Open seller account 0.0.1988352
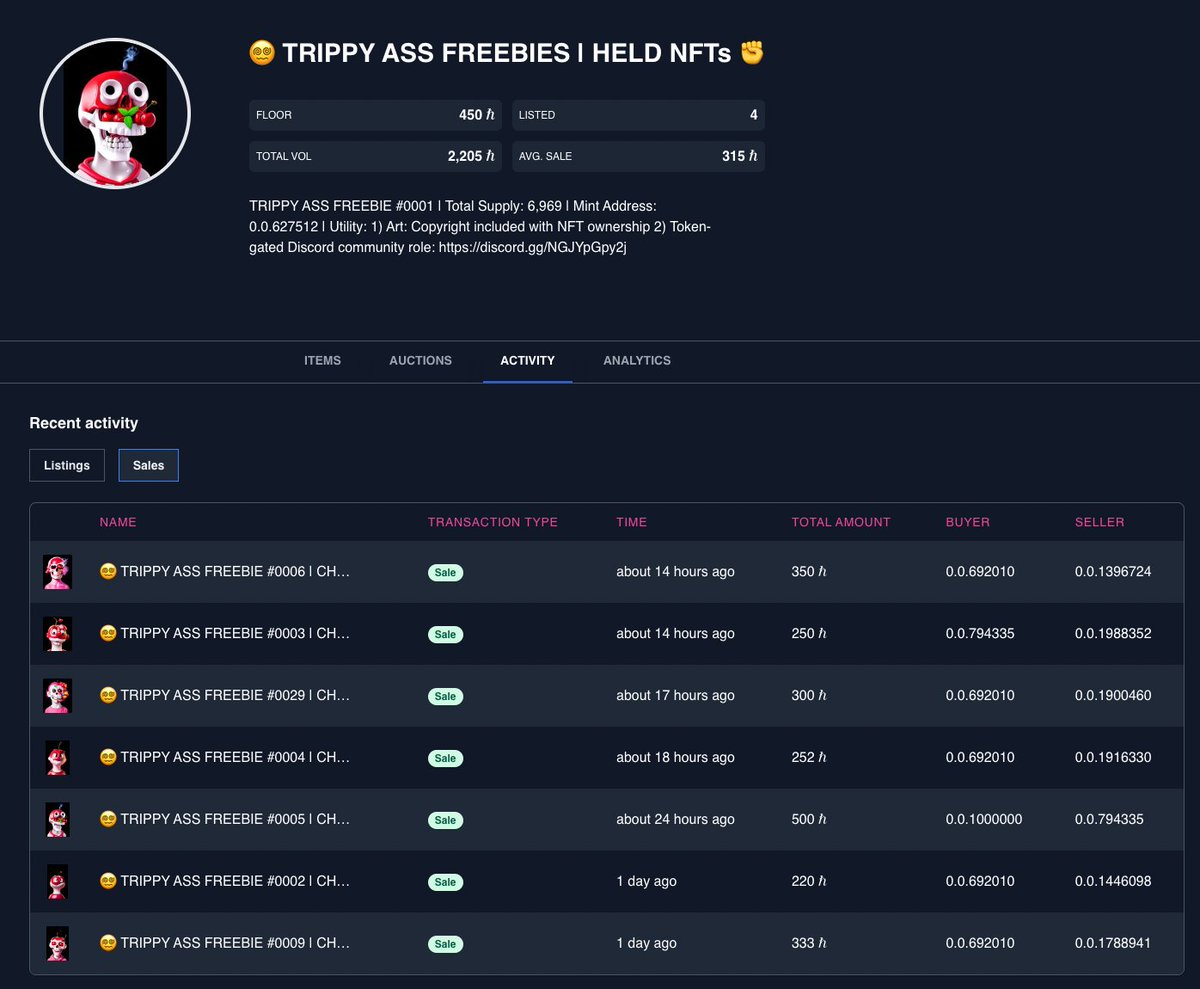This screenshot has height=989, width=1200. [x=1113, y=634]
